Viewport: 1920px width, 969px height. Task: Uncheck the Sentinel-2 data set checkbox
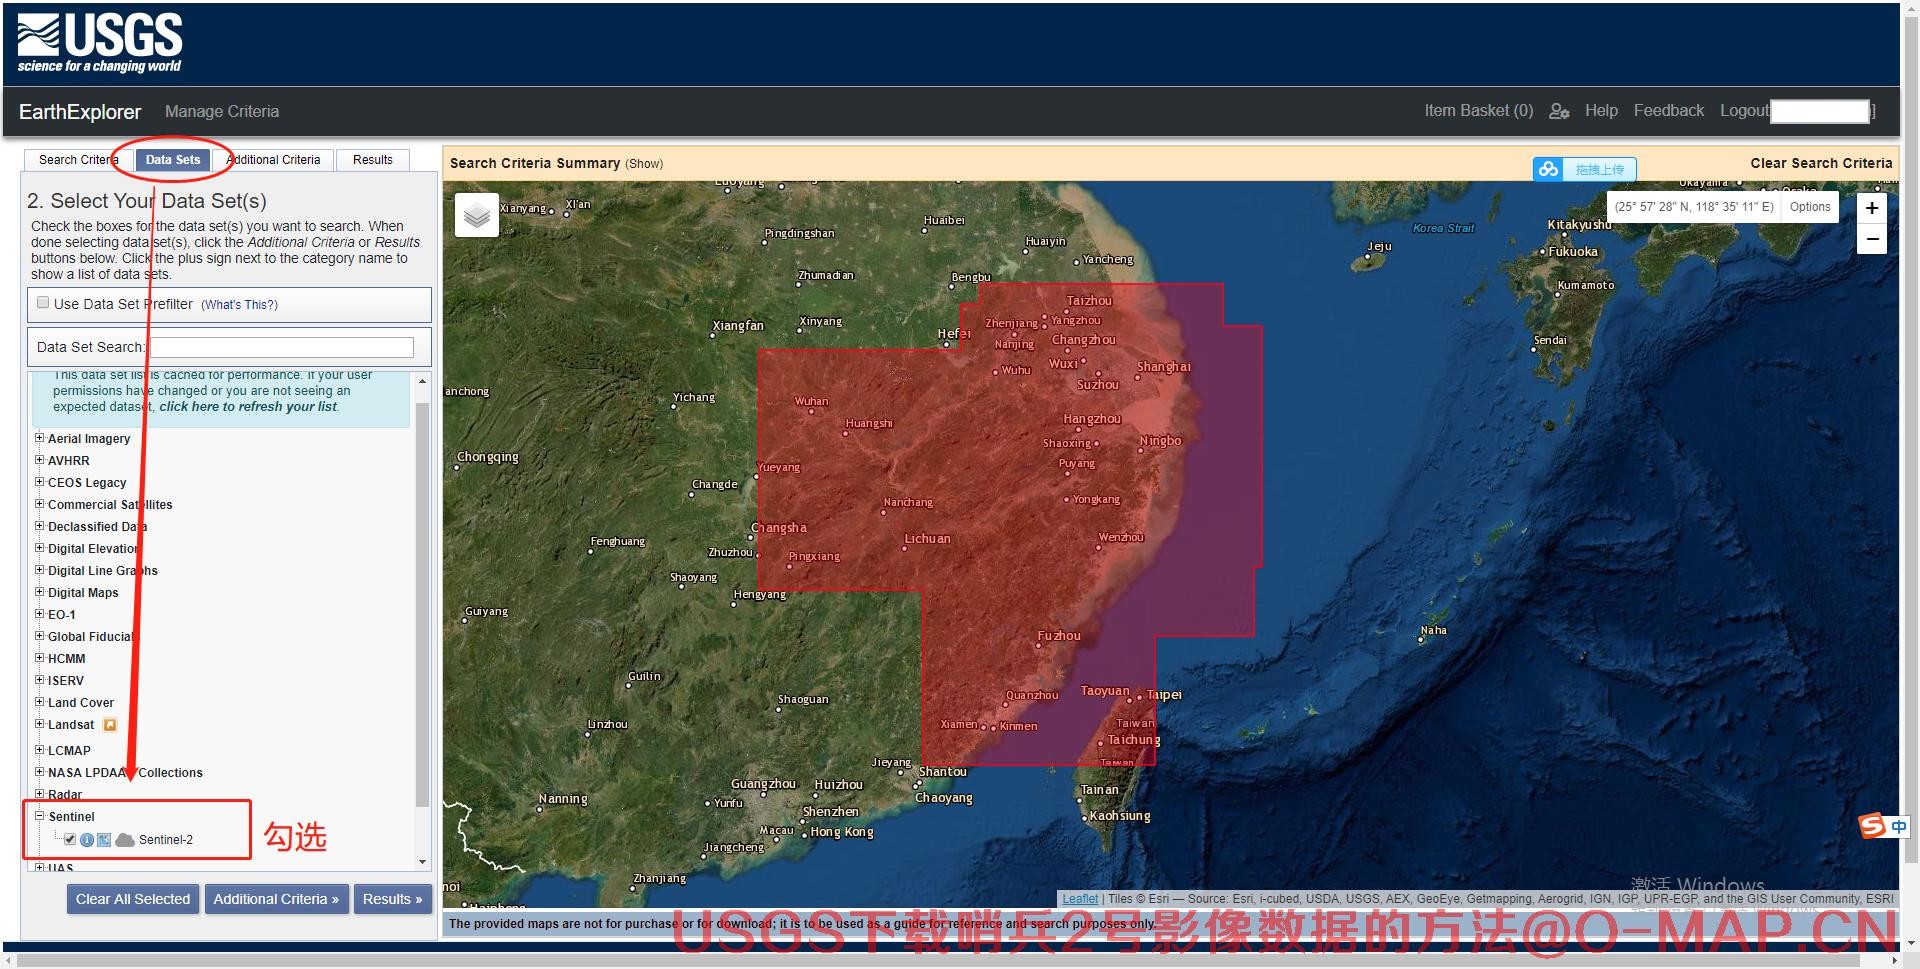(70, 839)
